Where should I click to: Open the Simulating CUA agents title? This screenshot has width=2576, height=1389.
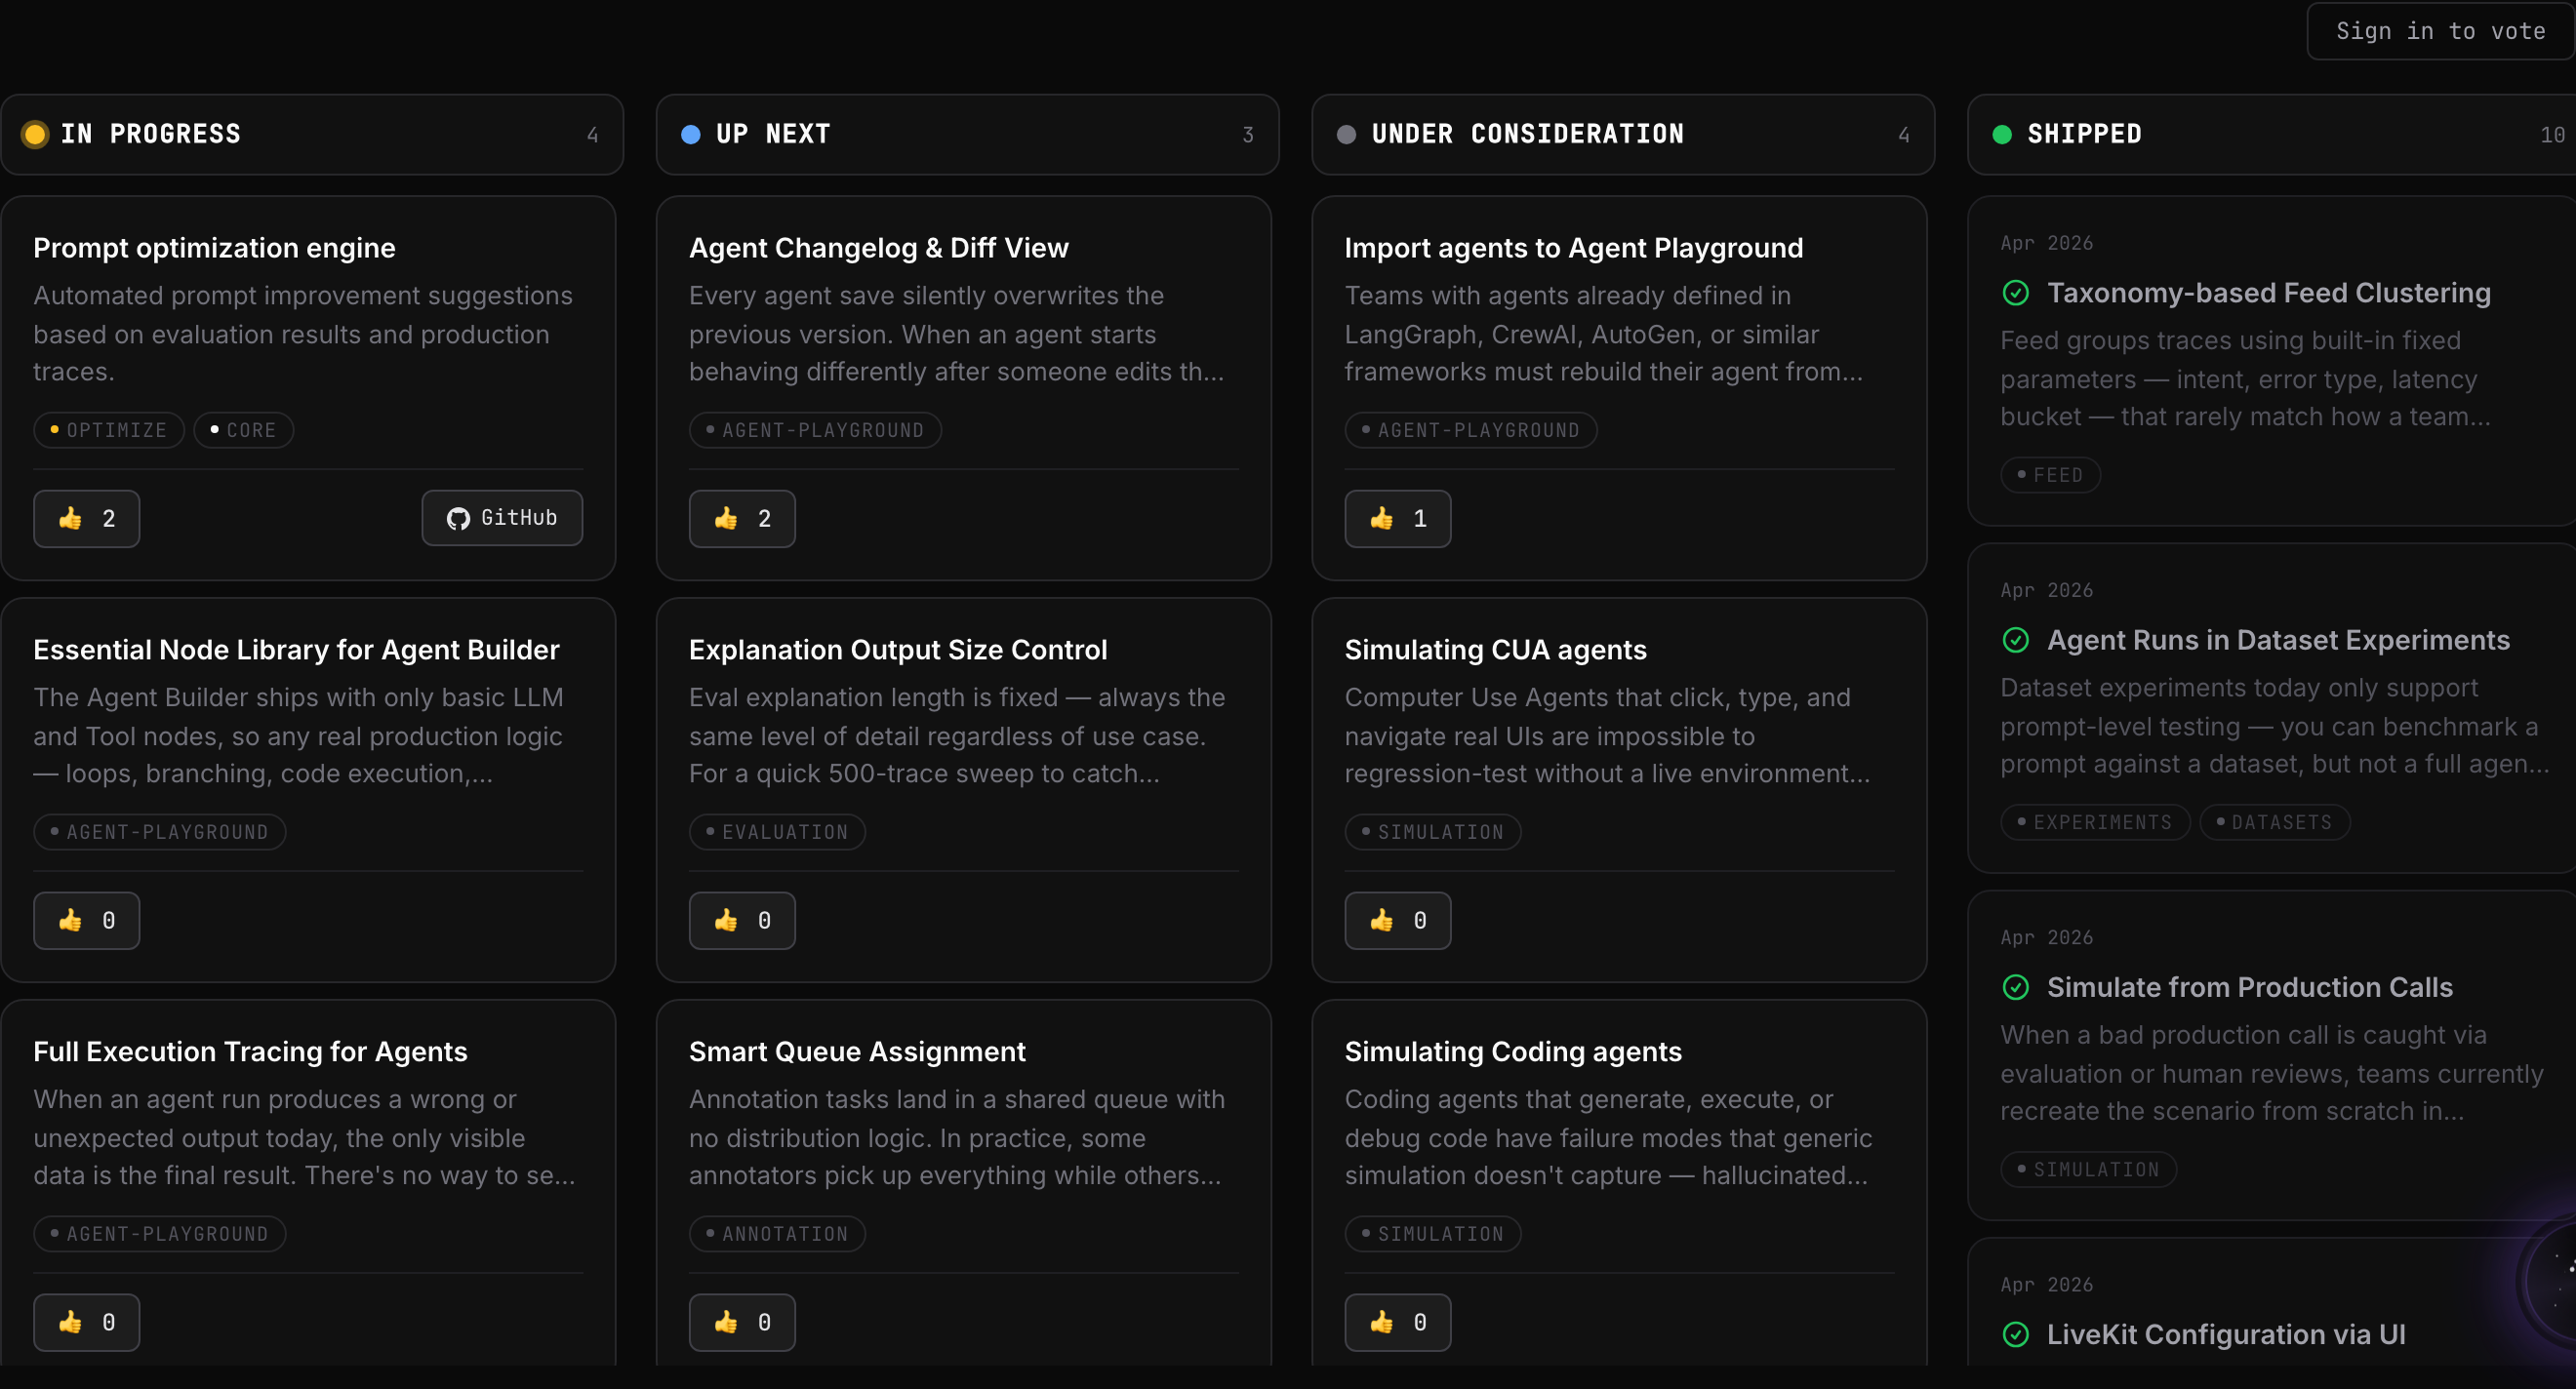click(1495, 650)
